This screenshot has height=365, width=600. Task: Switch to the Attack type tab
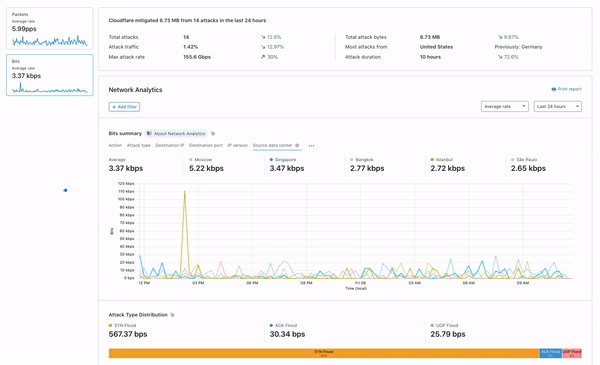[x=139, y=145]
